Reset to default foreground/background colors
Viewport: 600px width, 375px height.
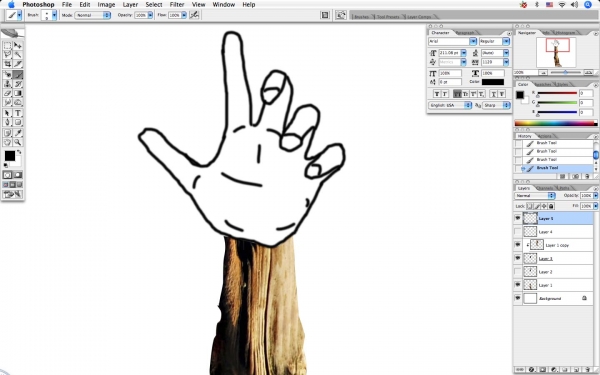point(6,165)
